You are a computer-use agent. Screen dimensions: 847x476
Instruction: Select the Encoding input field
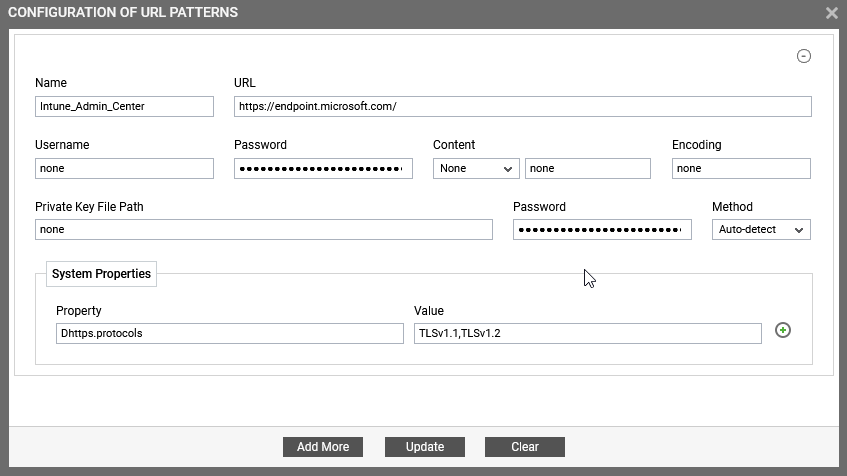(x=741, y=169)
